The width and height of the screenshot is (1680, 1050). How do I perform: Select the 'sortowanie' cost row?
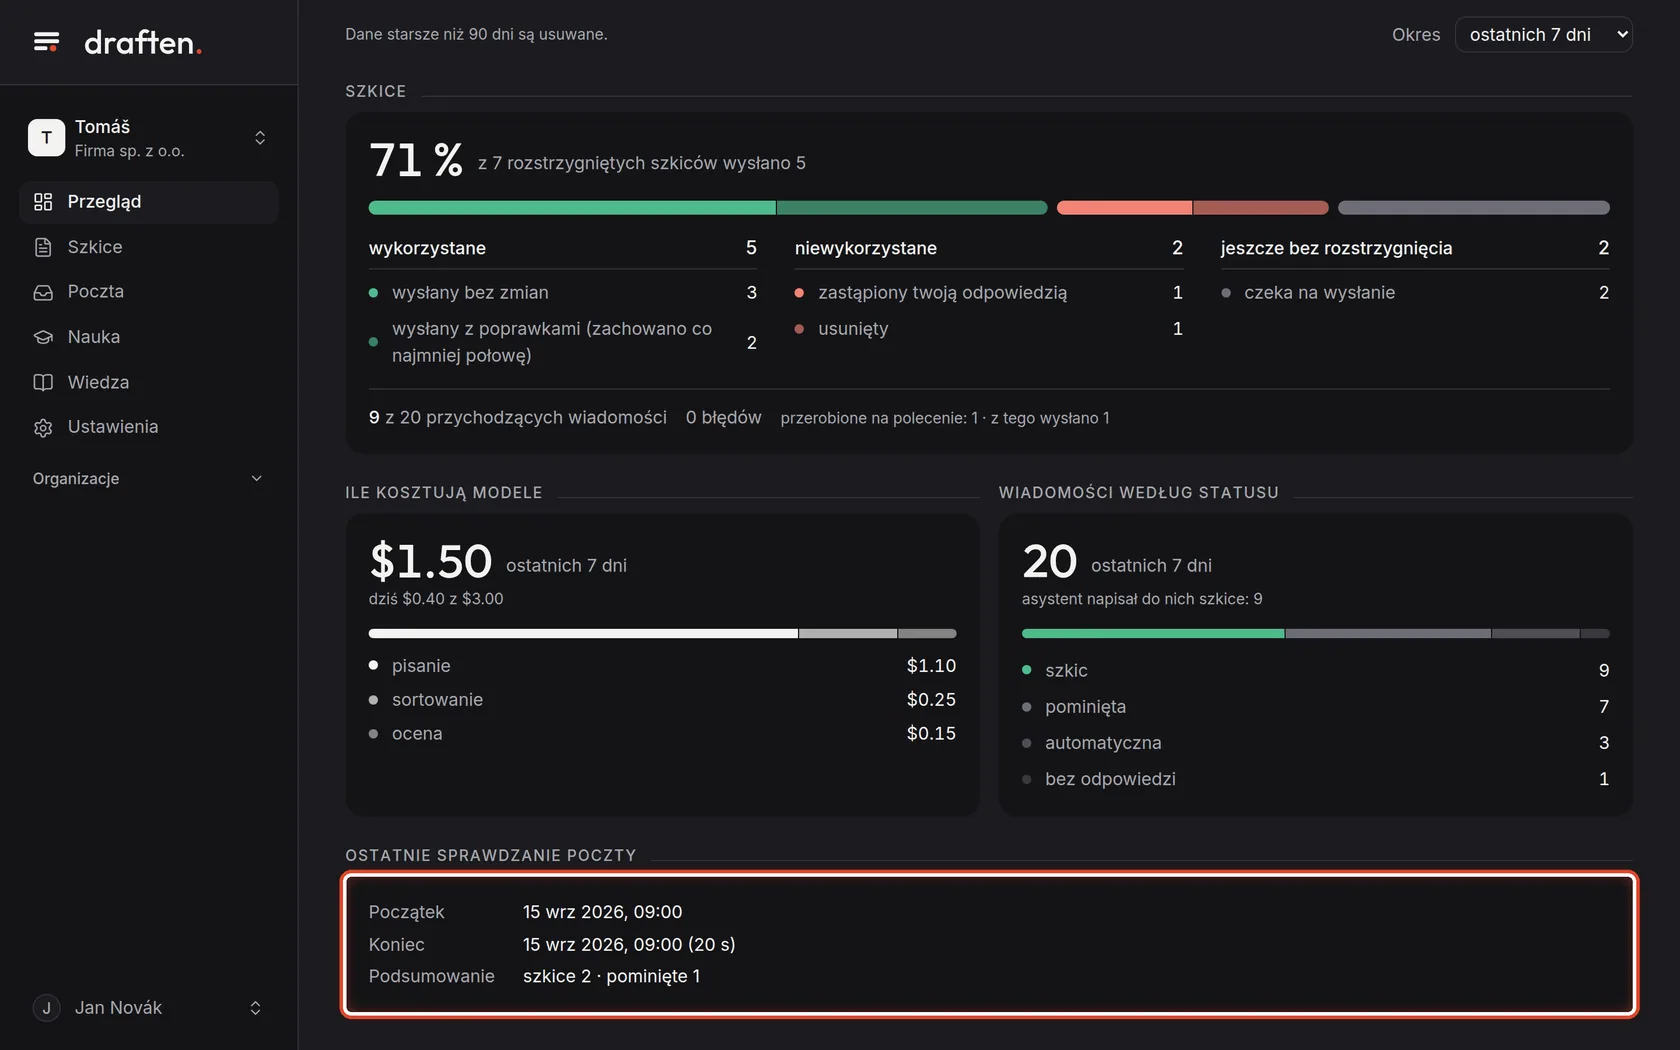click(662, 700)
